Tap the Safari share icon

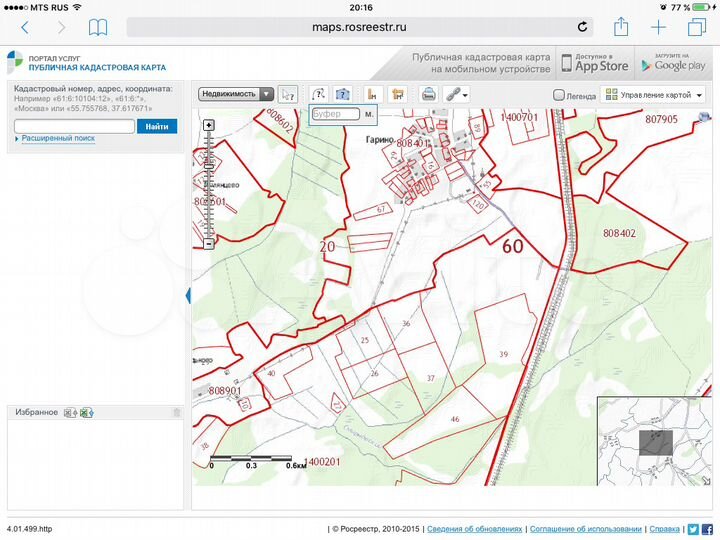tap(621, 27)
